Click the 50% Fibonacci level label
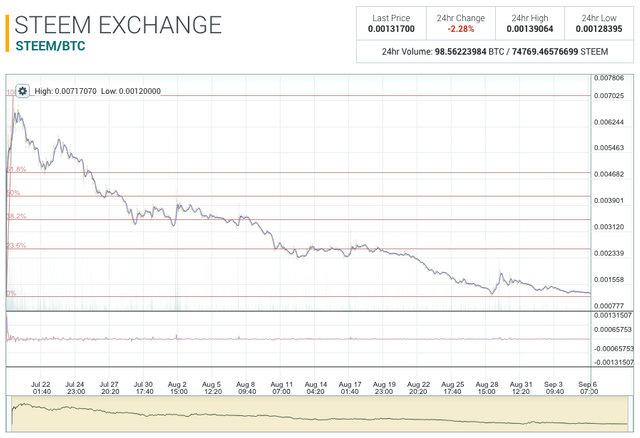Image resolution: width=640 pixels, height=438 pixels. point(13,193)
